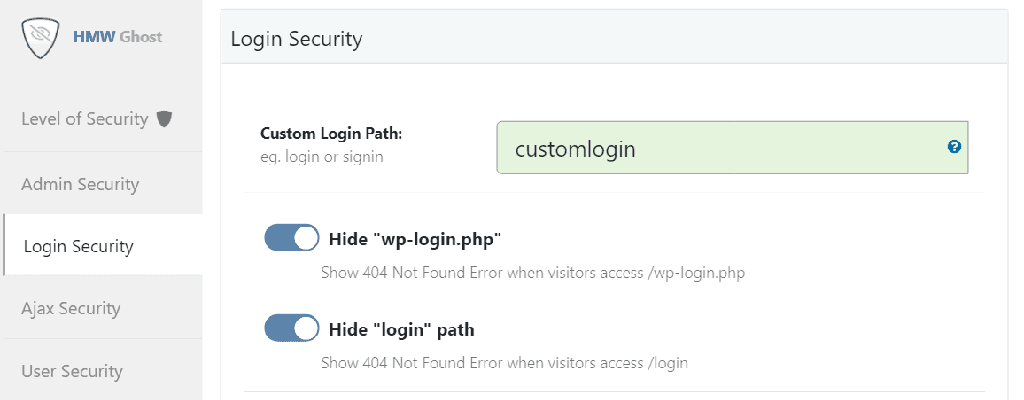
Task: Click the 404 description ending in /login
Action: [x=504, y=362]
